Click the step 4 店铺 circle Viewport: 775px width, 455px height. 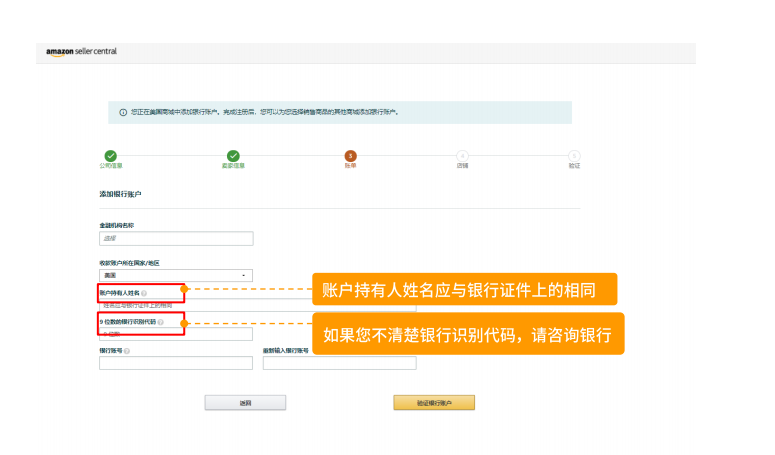pyautogui.click(x=462, y=156)
